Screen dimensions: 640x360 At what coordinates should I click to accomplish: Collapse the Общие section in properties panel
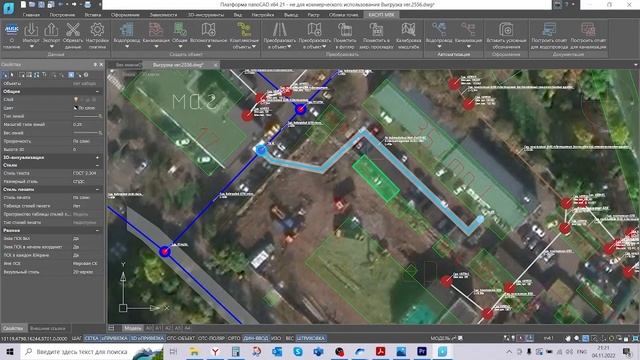click(x=97, y=92)
